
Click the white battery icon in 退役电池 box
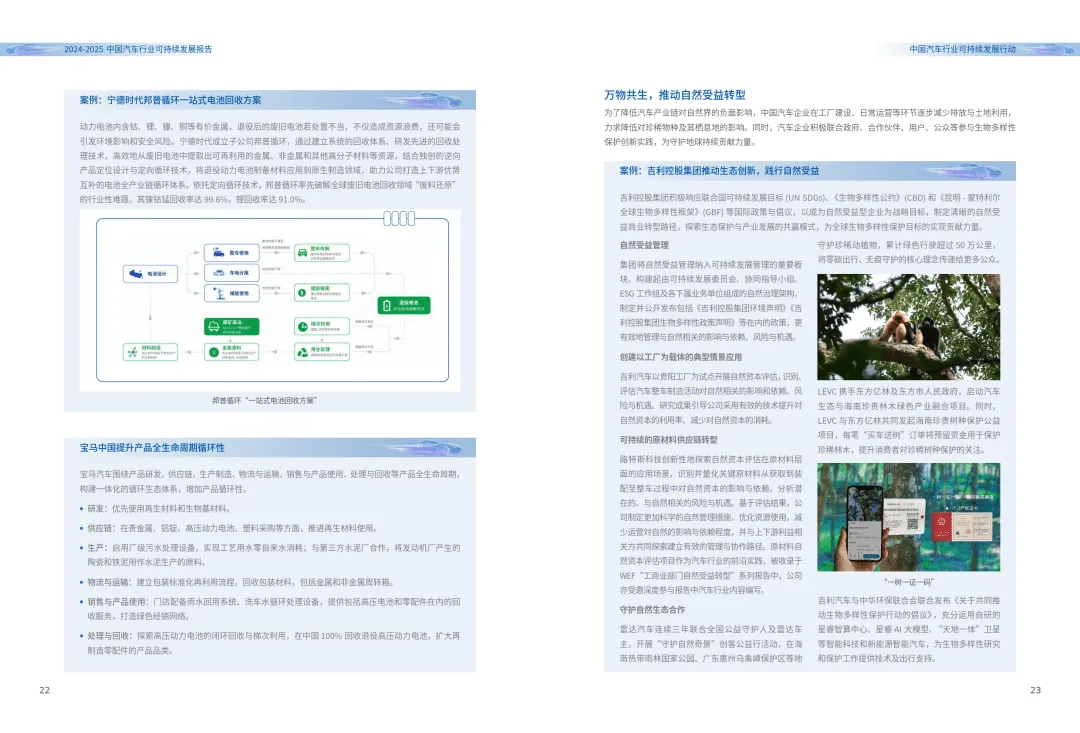(x=386, y=305)
